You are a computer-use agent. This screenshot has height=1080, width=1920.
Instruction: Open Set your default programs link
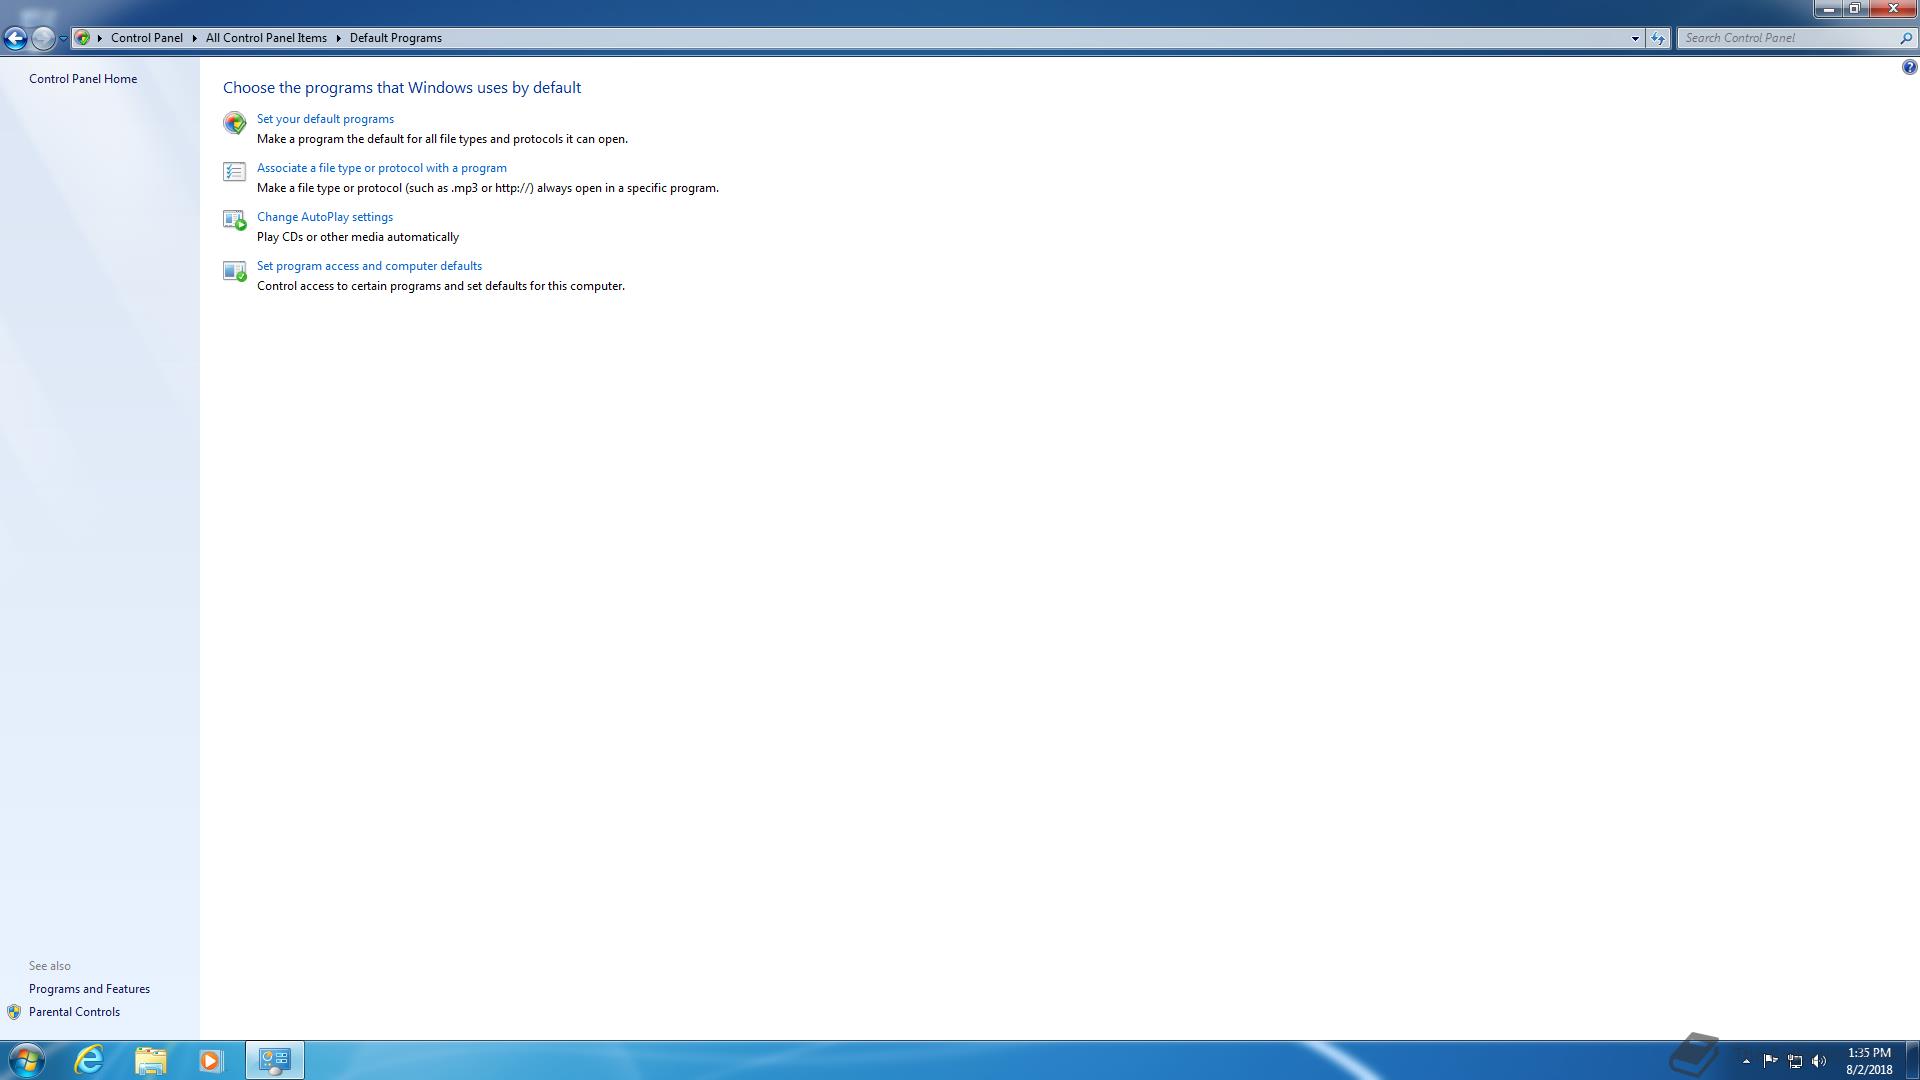[x=325, y=119]
